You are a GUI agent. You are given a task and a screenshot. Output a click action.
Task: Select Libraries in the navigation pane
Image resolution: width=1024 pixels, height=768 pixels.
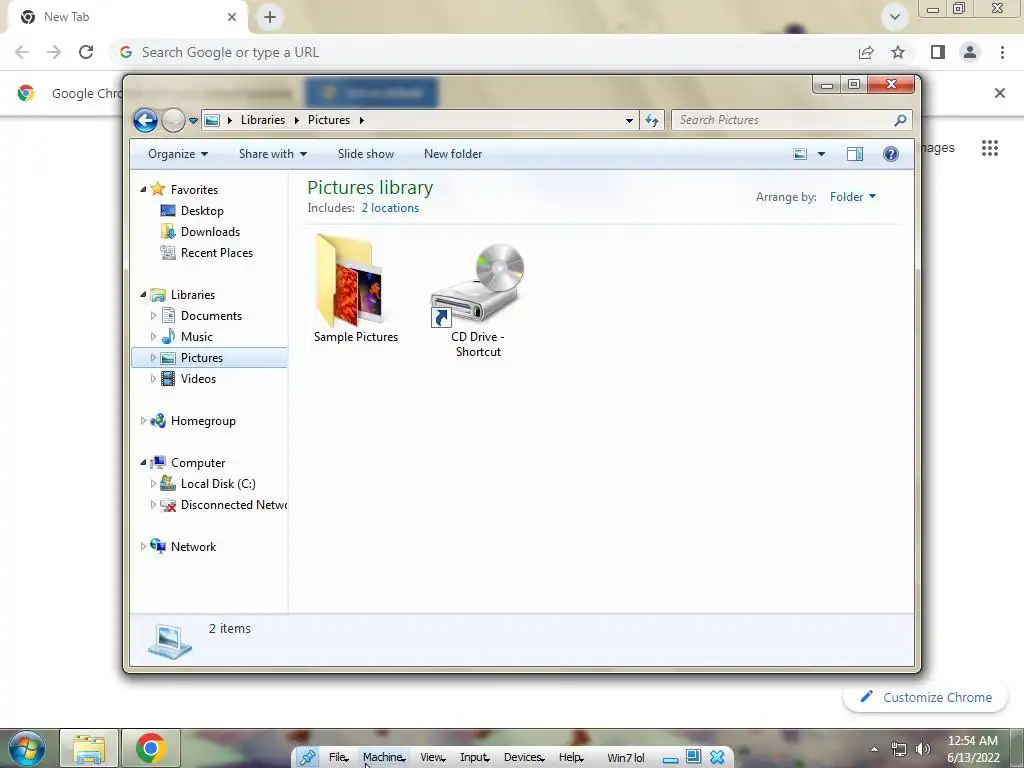(193, 295)
